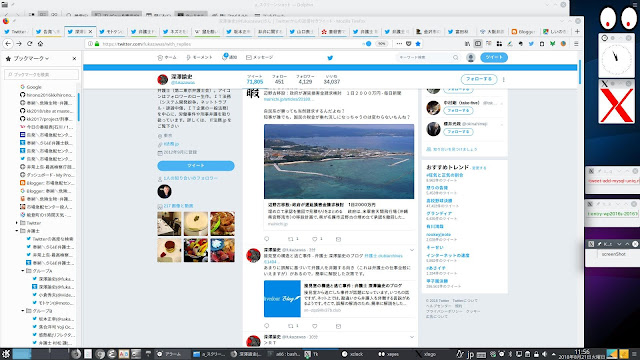The width and height of the screenshot is (640, 360).
Task: Like the livedoor Blog tweet
Action: click(315, 326)
